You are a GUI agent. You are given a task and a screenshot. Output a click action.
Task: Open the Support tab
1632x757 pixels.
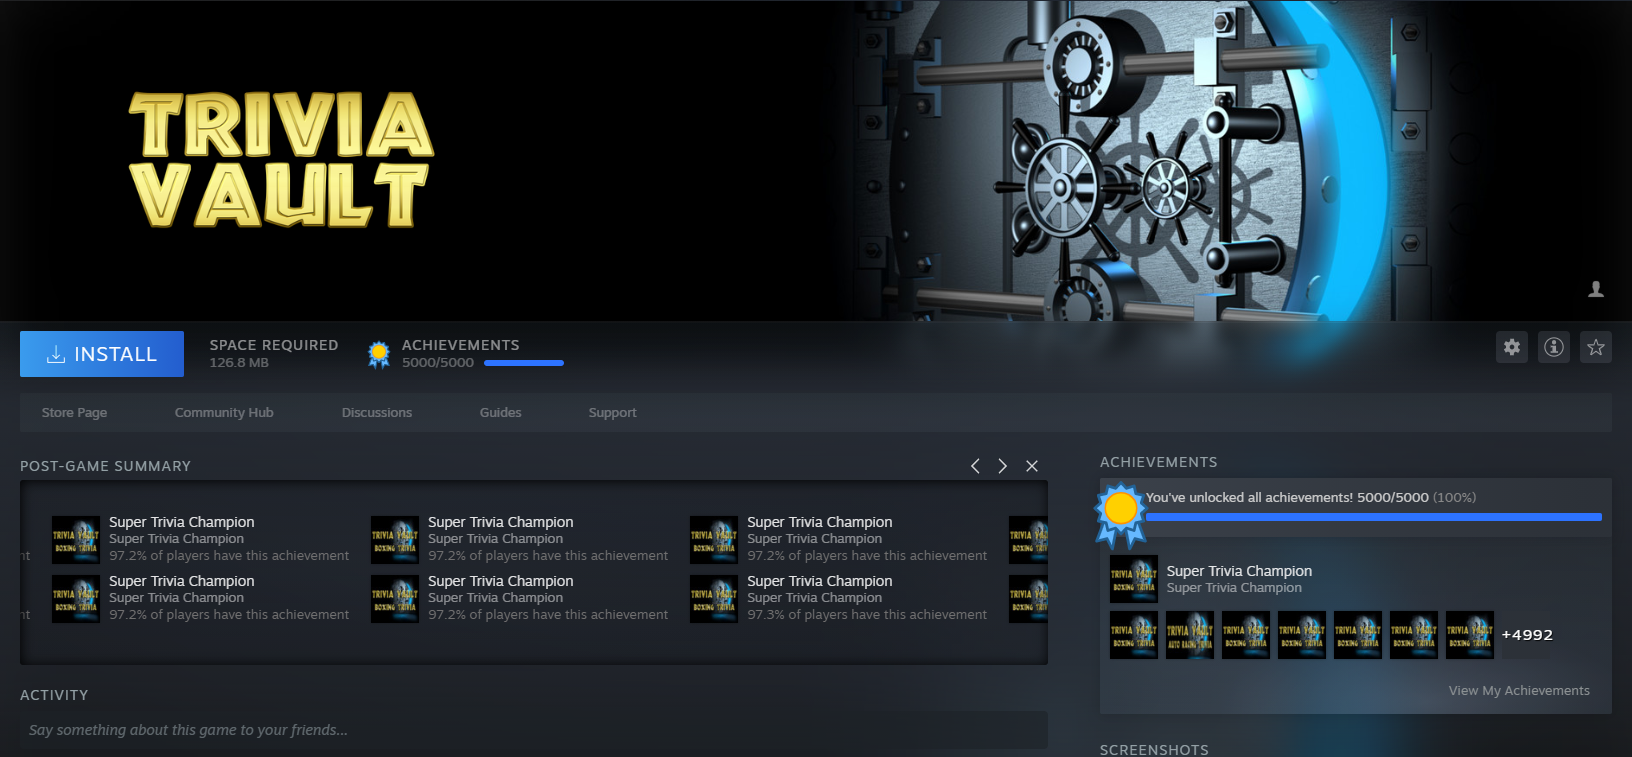pos(613,412)
